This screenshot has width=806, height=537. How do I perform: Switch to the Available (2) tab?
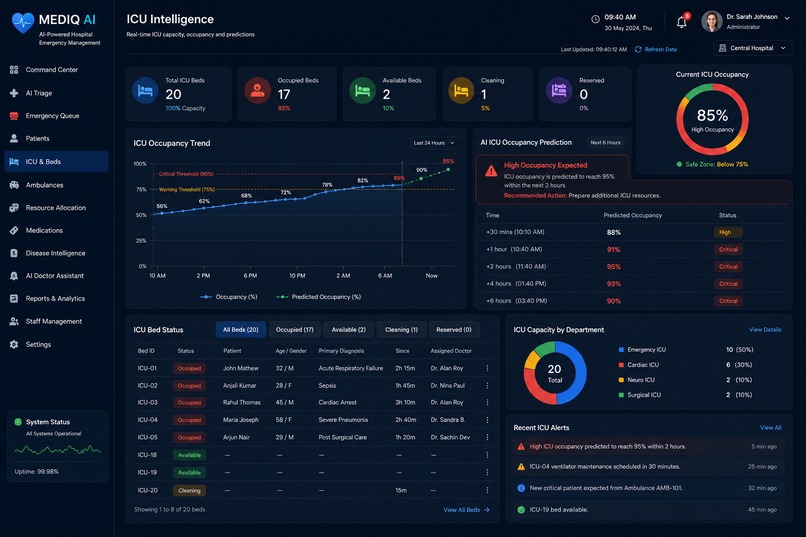click(x=349, y=330)
